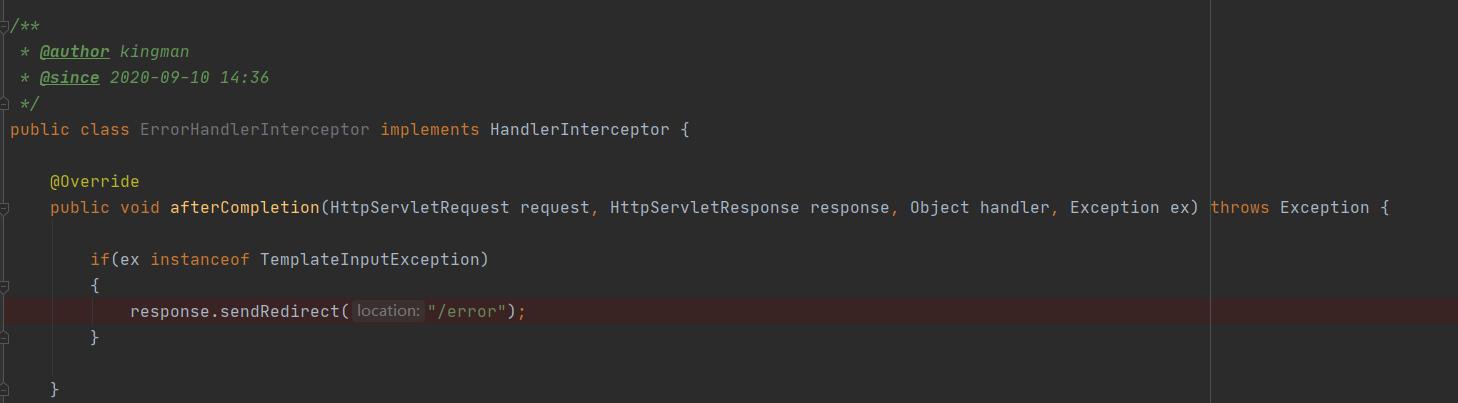Screen dimensions: 1458x403
Task: Click the ErrorHandlerInterceptor class name
Action: click(255, 129)
